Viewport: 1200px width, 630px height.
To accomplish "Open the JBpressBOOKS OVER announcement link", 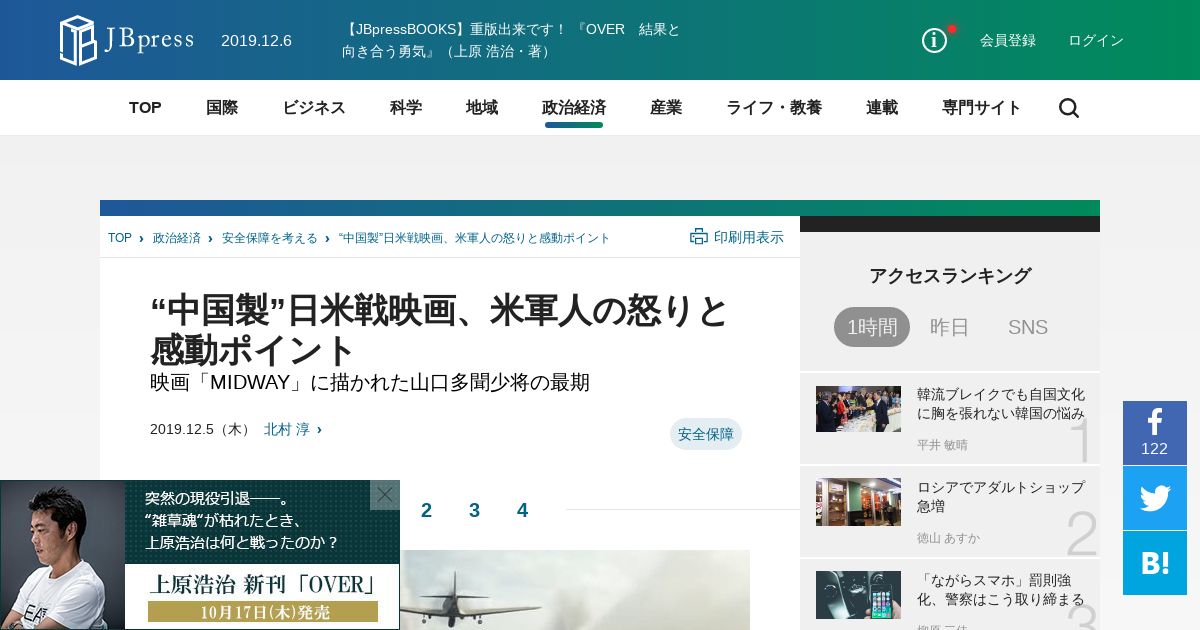I will pos(511,40).
